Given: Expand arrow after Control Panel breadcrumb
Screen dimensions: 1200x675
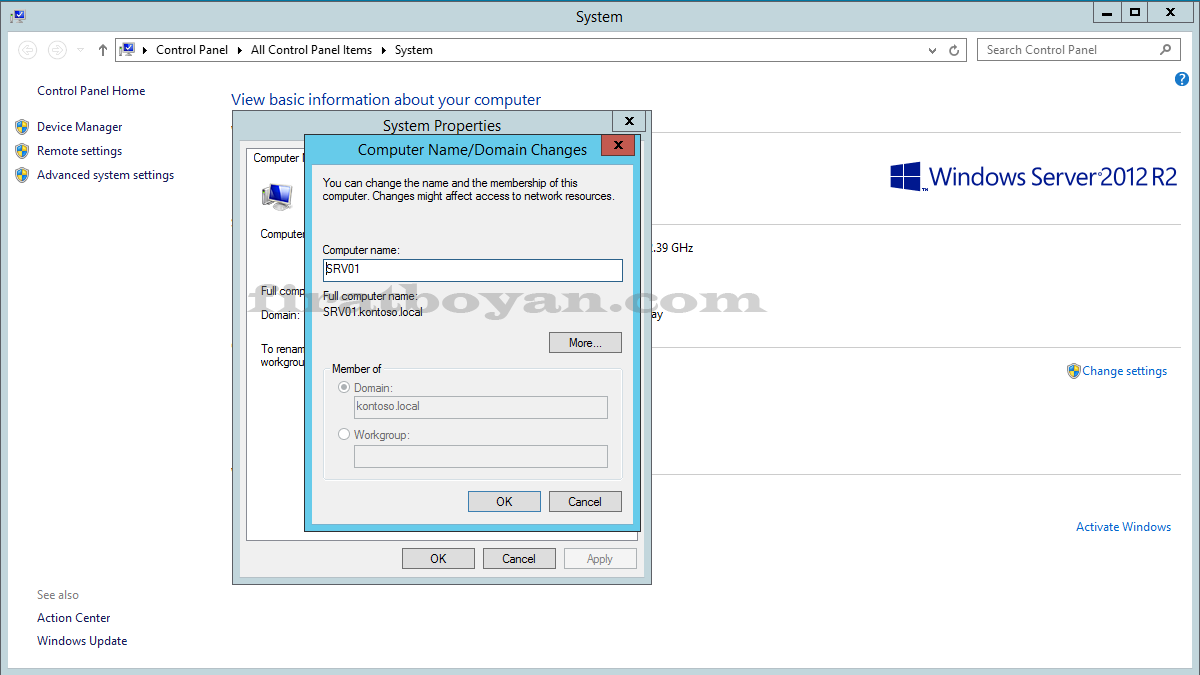Looking at the screenshot, I should click(240, 50).
